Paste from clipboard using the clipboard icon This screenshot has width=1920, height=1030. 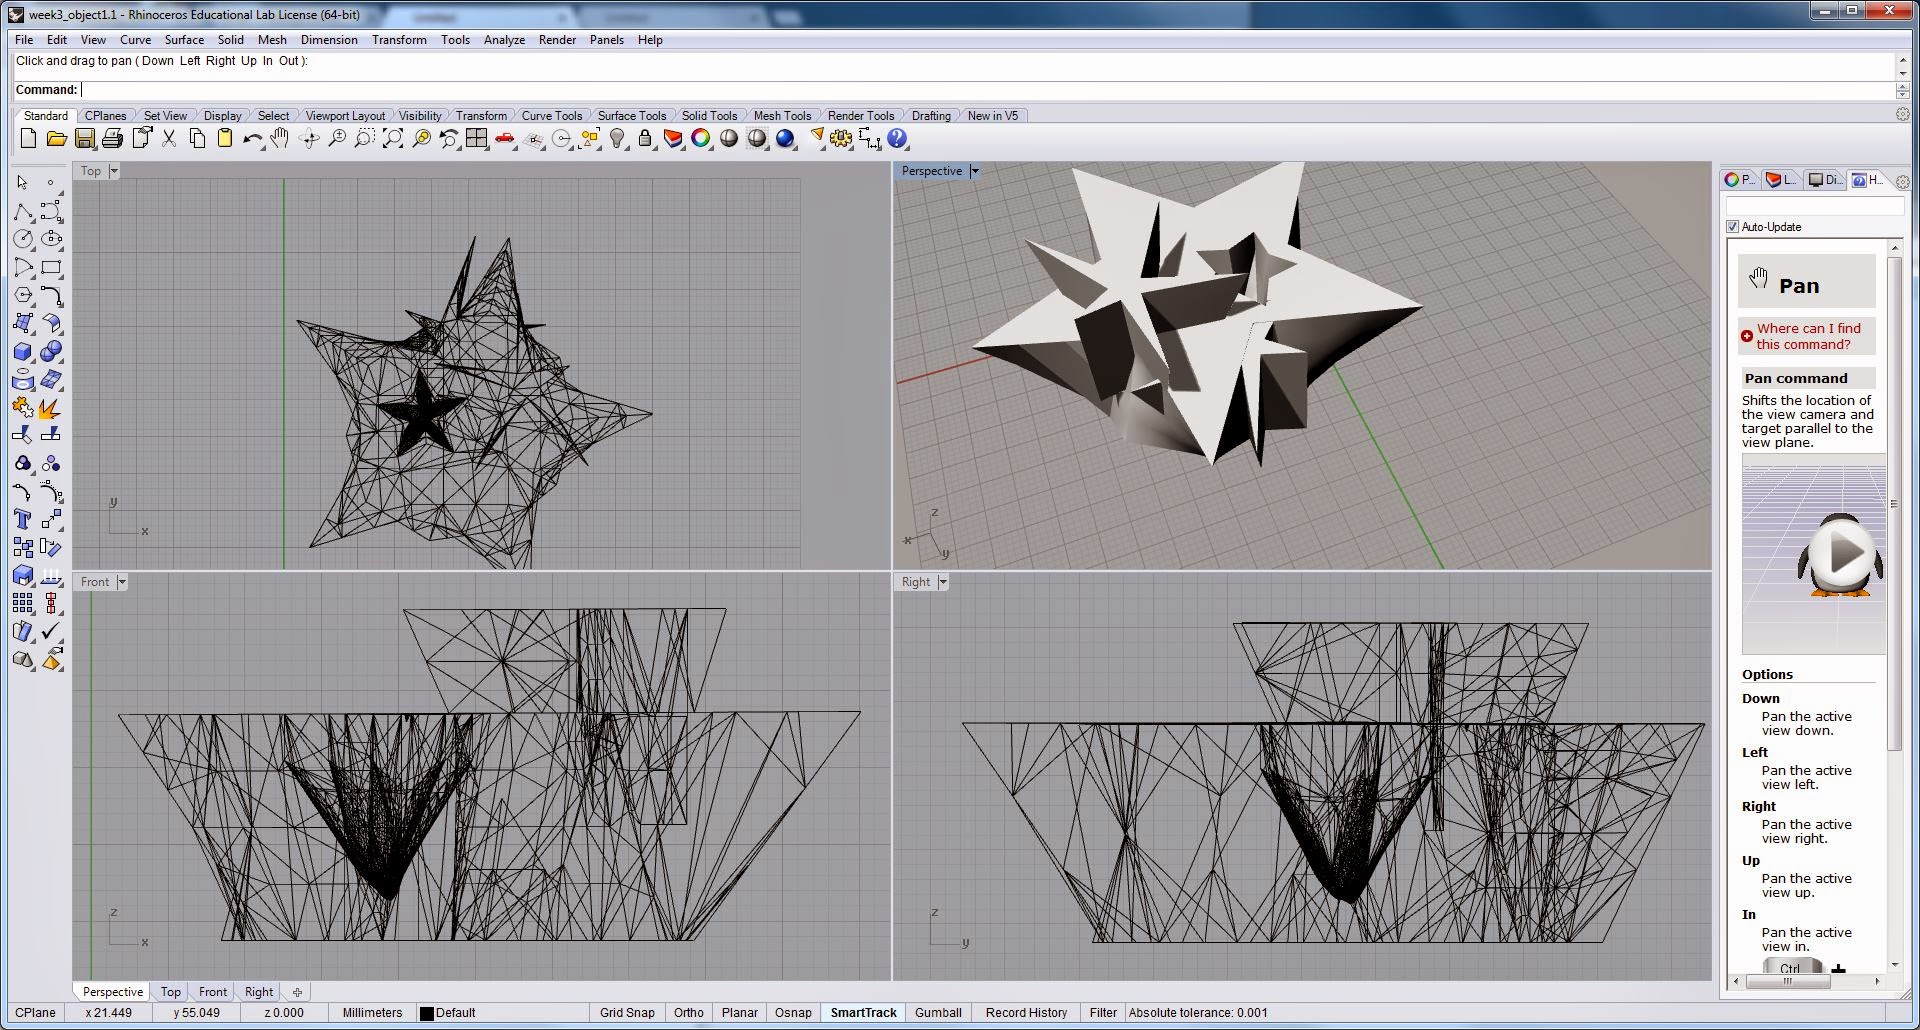pyautogui.click(x=225, y=139)
